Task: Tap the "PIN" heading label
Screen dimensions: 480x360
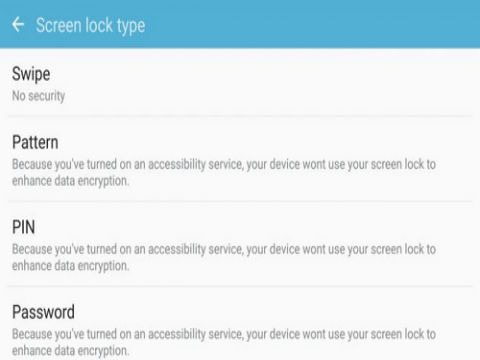Action: coord(23,227)
